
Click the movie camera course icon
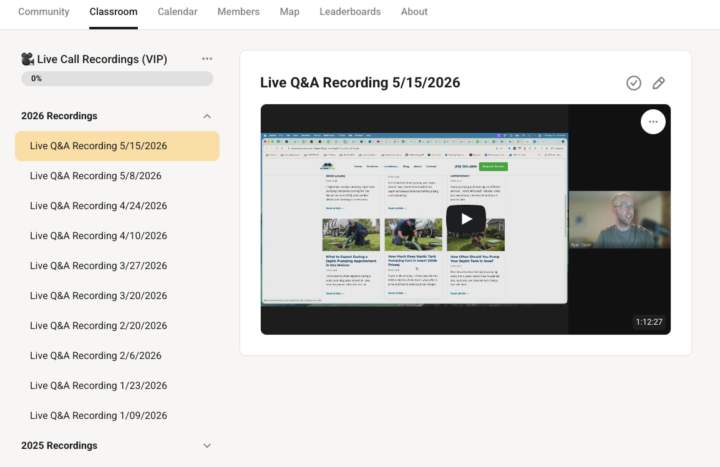point(28,59)
